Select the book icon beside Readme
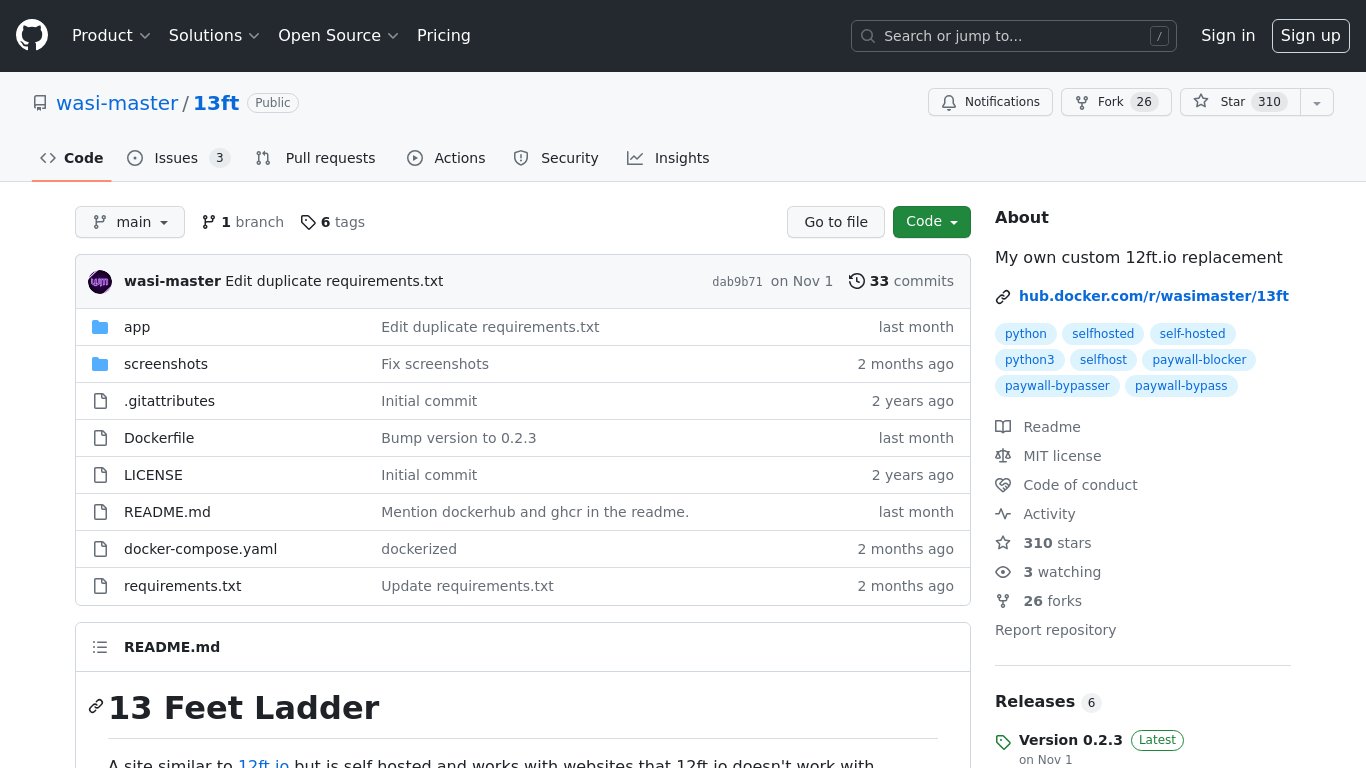Screen dimensions: 1366x768 [1003, 427]
